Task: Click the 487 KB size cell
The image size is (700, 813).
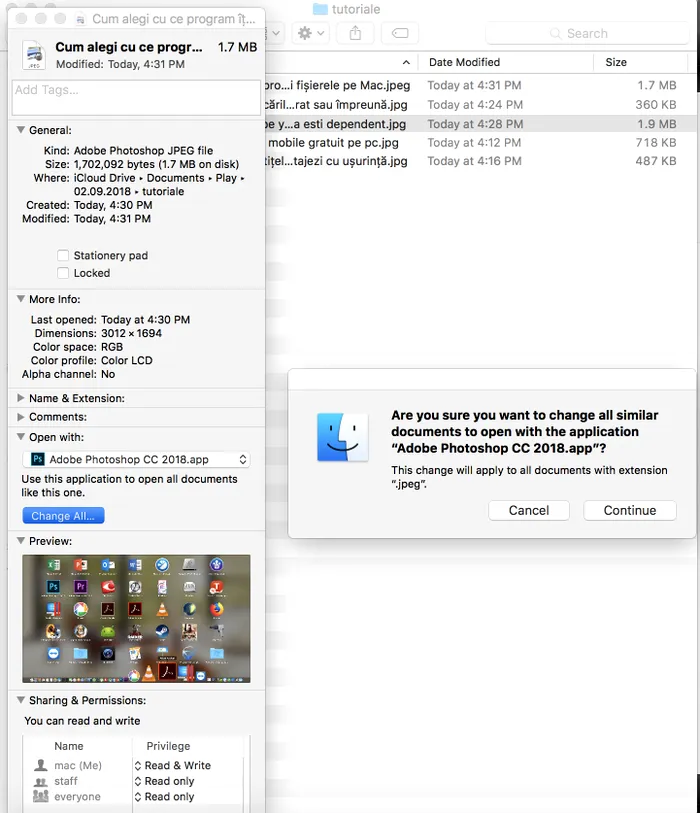Action: (x=656, y=161)
